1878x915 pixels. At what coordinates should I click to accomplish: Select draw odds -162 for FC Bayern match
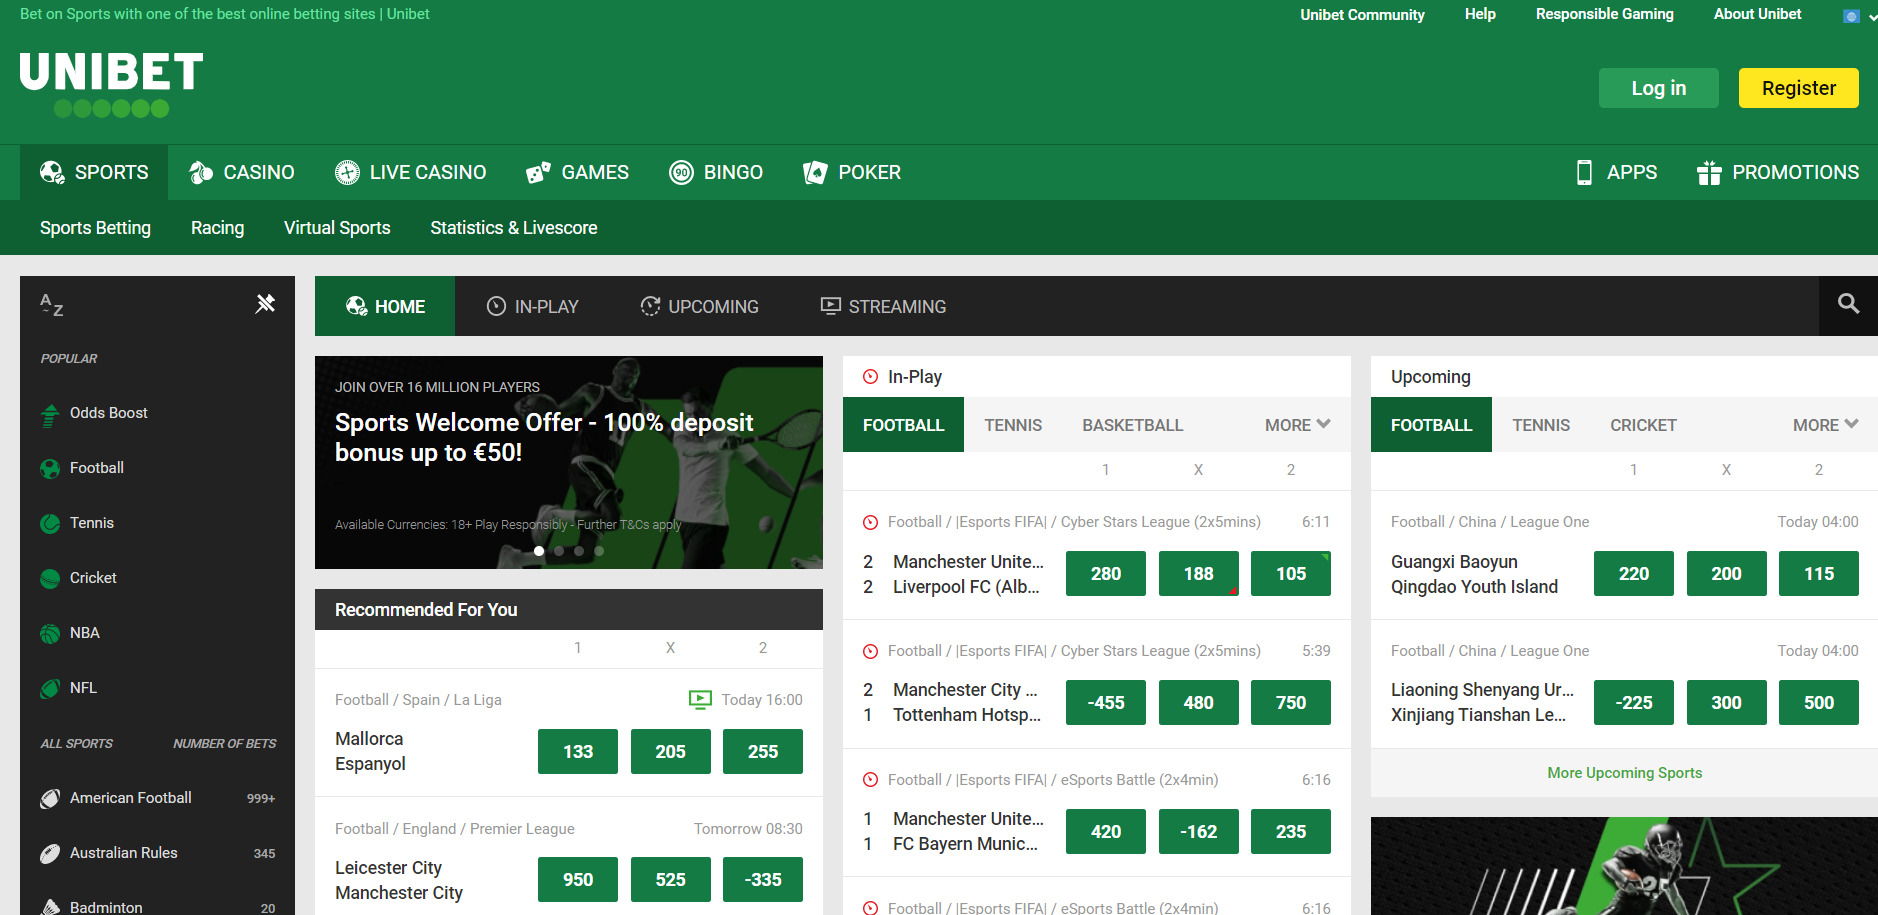1198,832
